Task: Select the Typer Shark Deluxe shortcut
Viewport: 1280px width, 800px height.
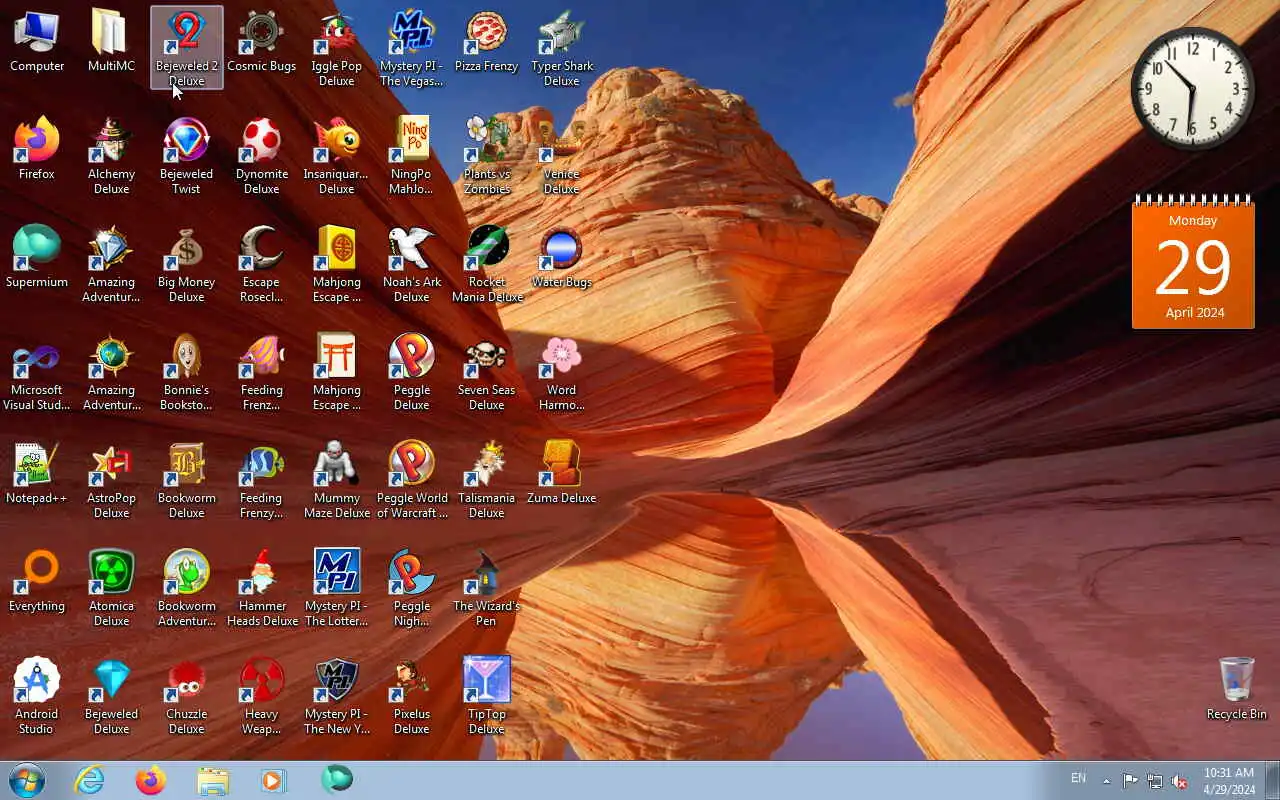Action: coord(562,48)
